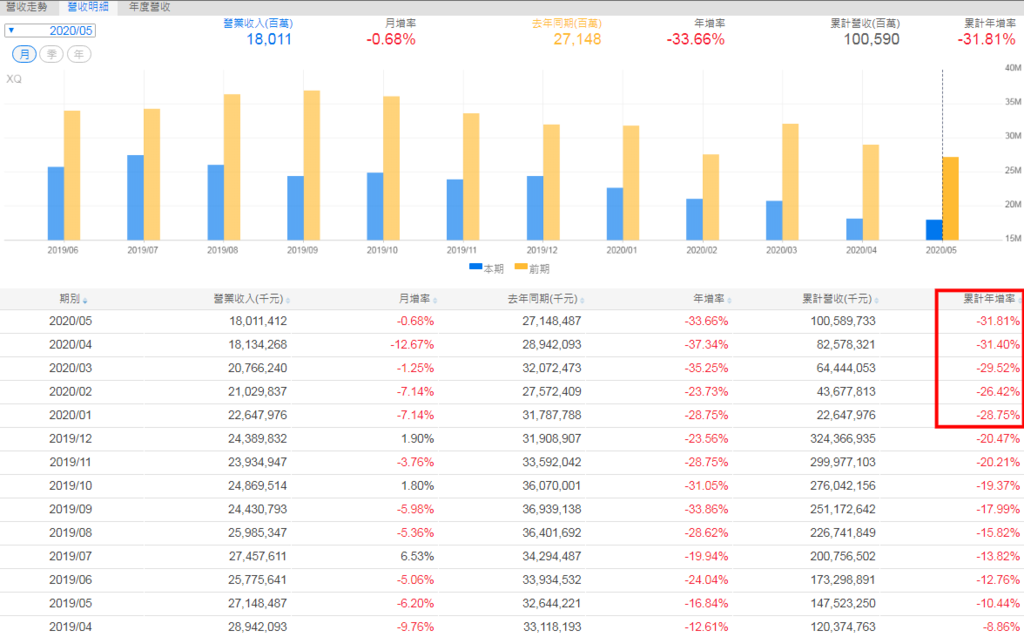Click the summary cumulative figure 100,590
The width and height of the screenshot is (1024, 637).
(871, 39)
